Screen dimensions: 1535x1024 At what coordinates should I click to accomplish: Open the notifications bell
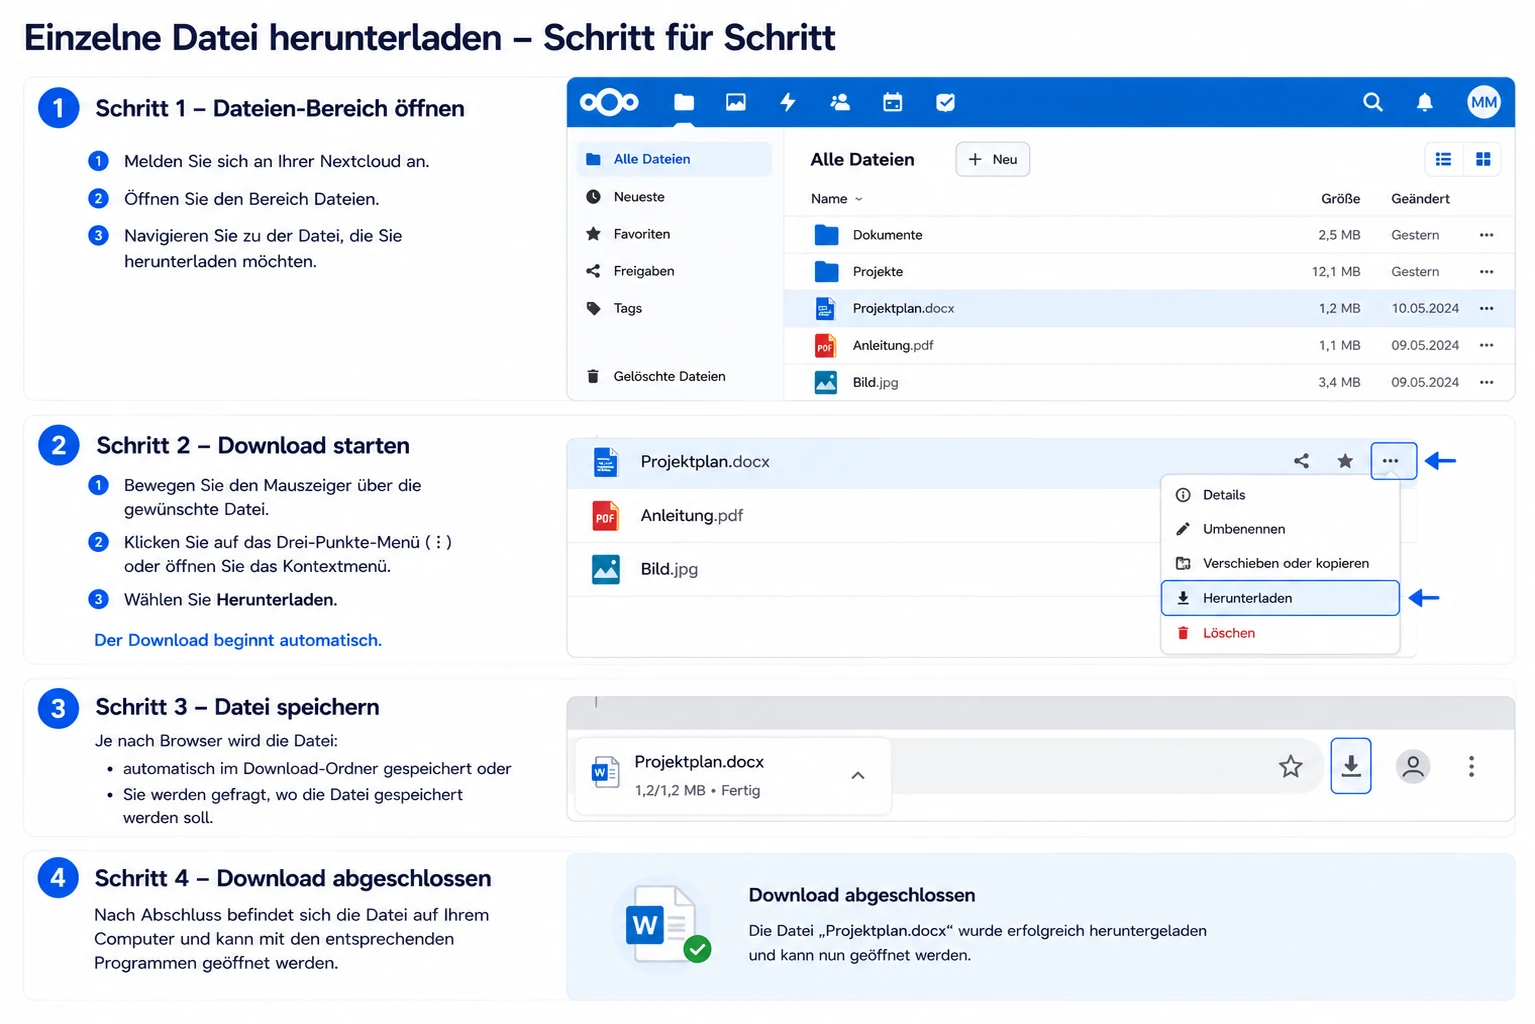[1425, 102]
